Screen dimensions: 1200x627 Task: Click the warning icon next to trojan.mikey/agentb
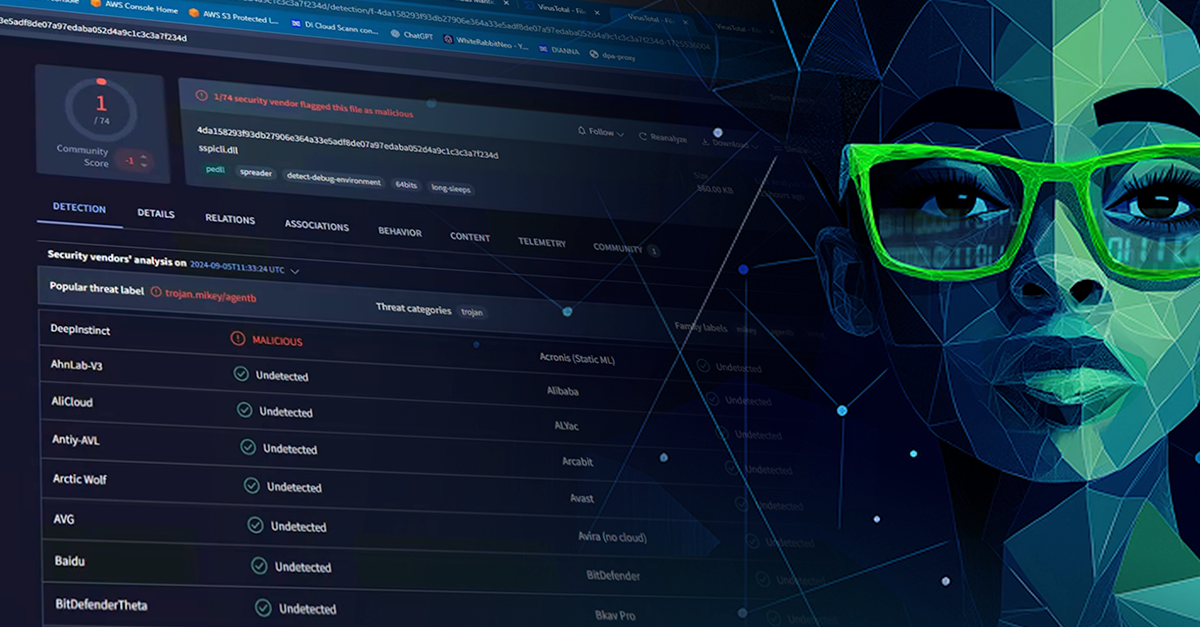(x=155, y=291)
